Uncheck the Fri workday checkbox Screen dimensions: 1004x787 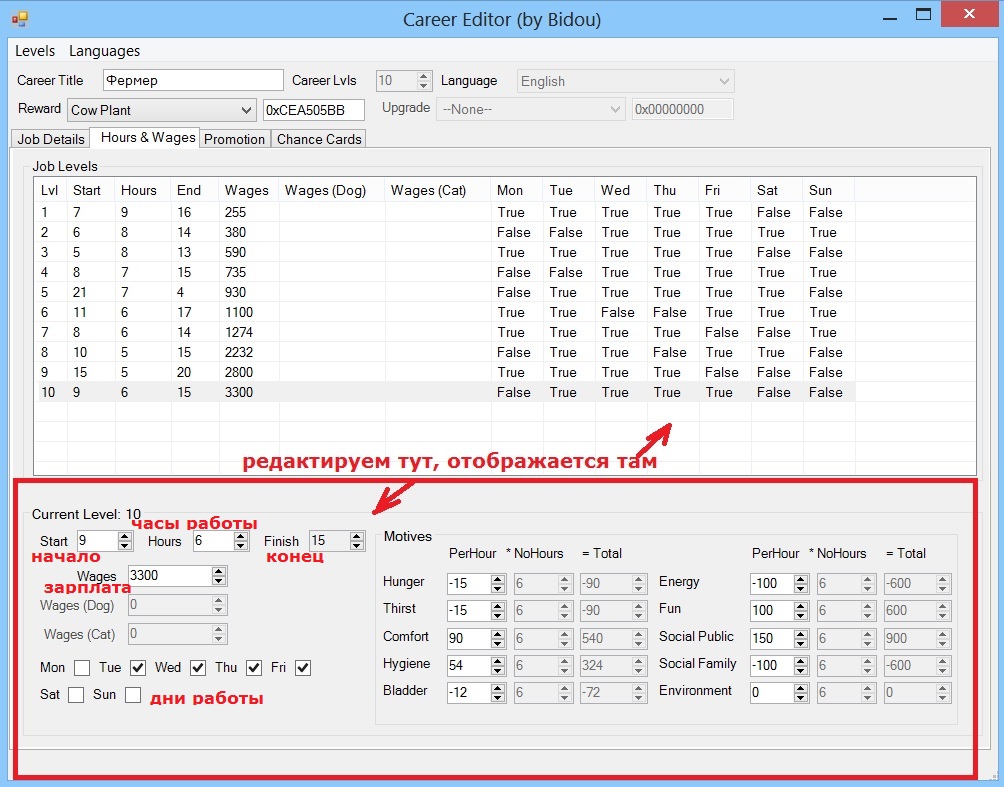pyautogui.click(x=303, y=668)
